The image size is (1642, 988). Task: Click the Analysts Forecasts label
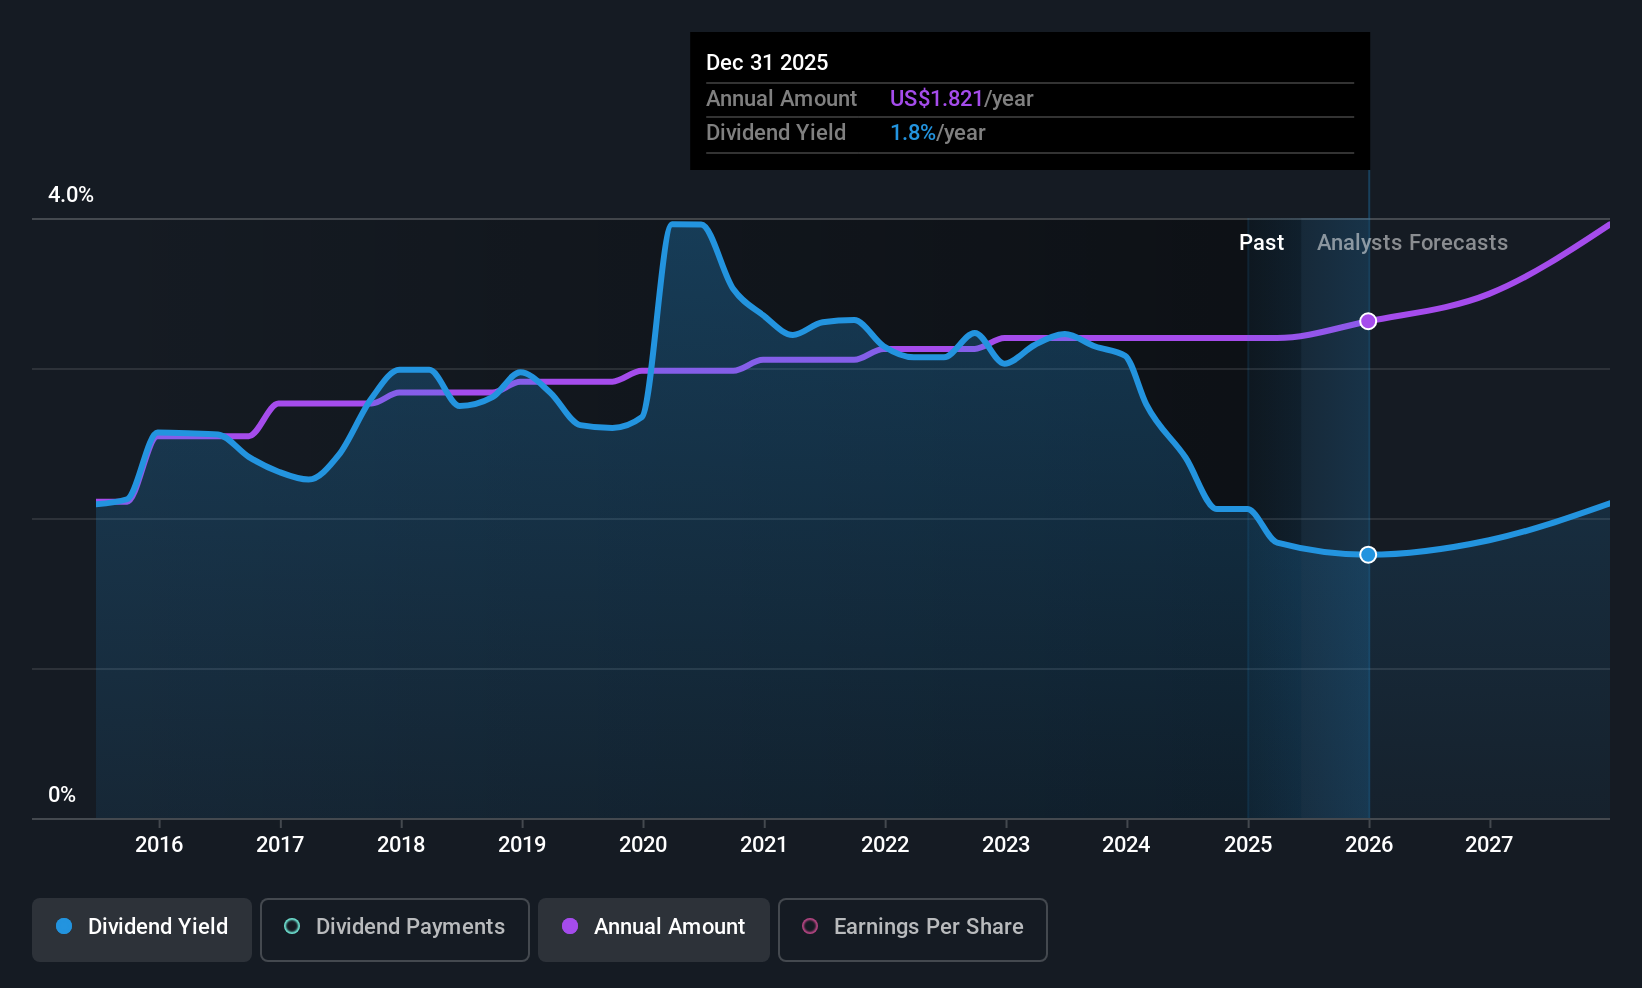pyautogui.click(x=1412, y=243)
